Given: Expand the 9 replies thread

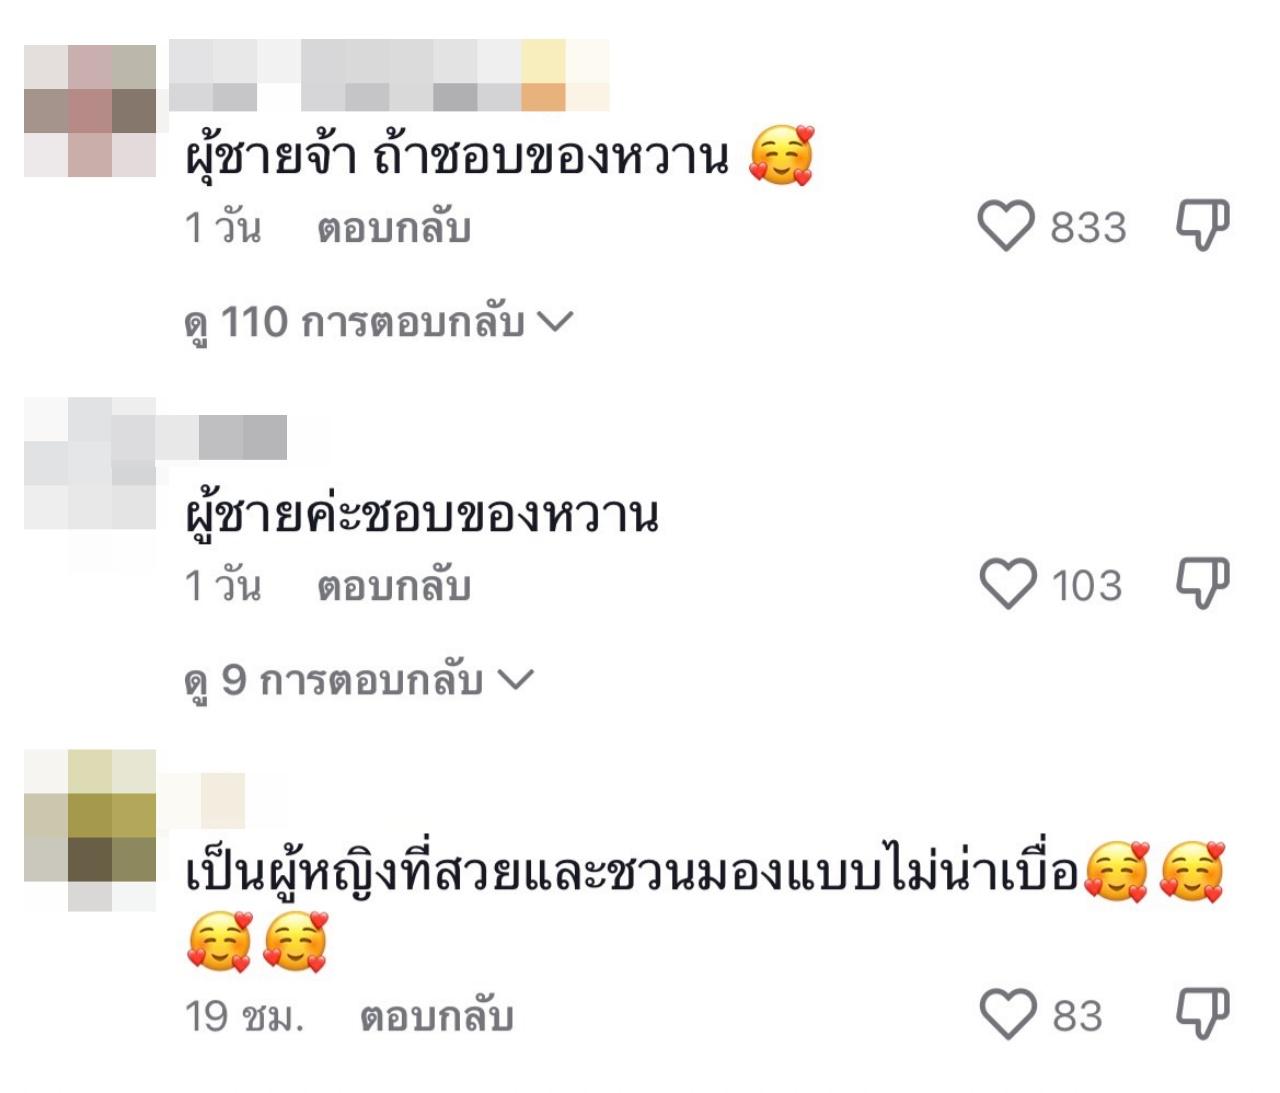Looking at the screenshot, I should [359, 681].
